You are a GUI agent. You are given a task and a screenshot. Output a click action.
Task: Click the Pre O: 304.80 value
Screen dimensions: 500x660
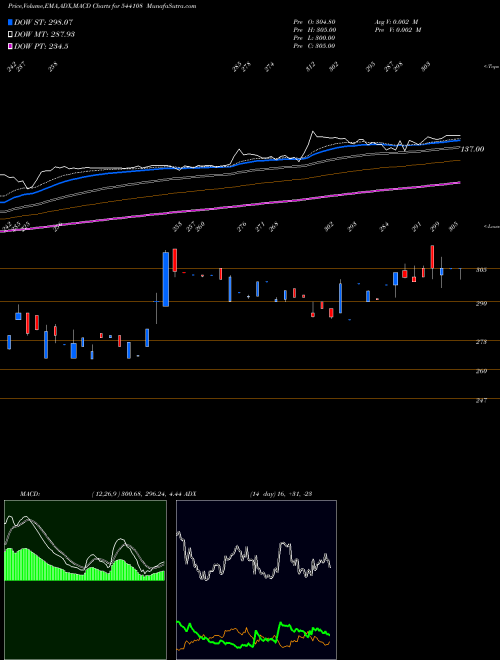click(x=314, y=22)
